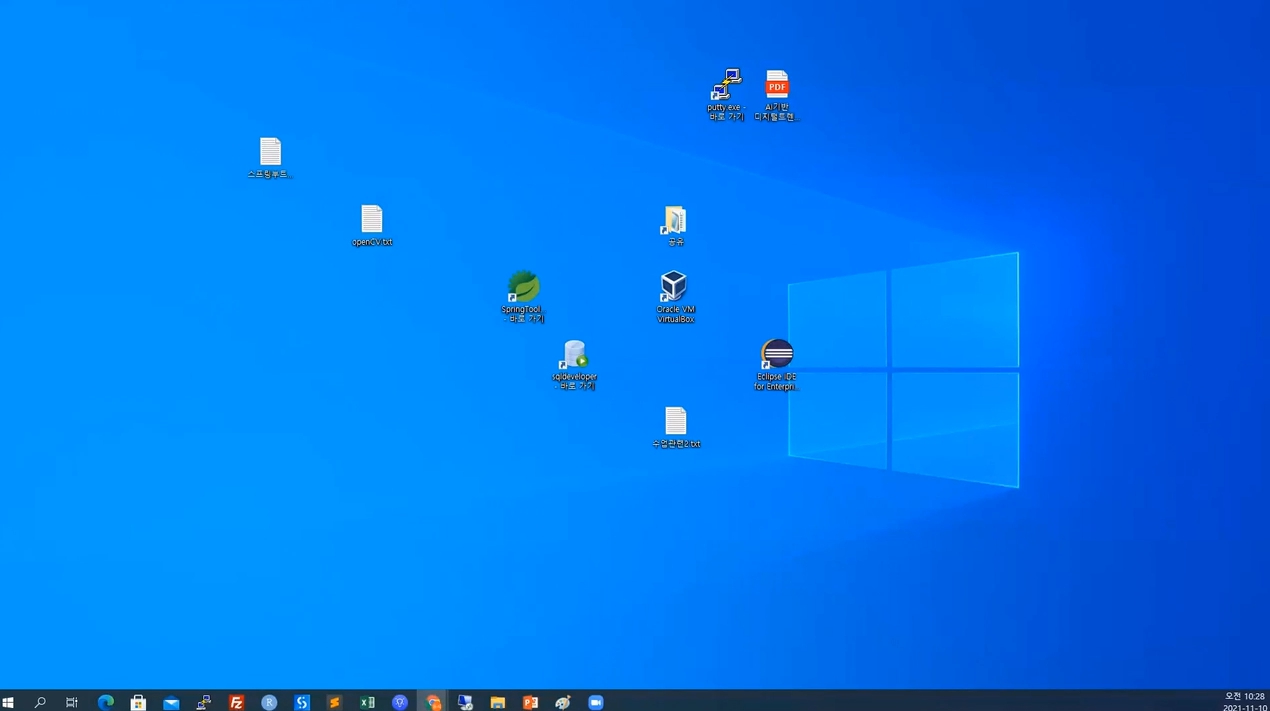Switch to Chrome in the taskbar
This screenshot has height=711, width=1270.
[x=433, y=702]
